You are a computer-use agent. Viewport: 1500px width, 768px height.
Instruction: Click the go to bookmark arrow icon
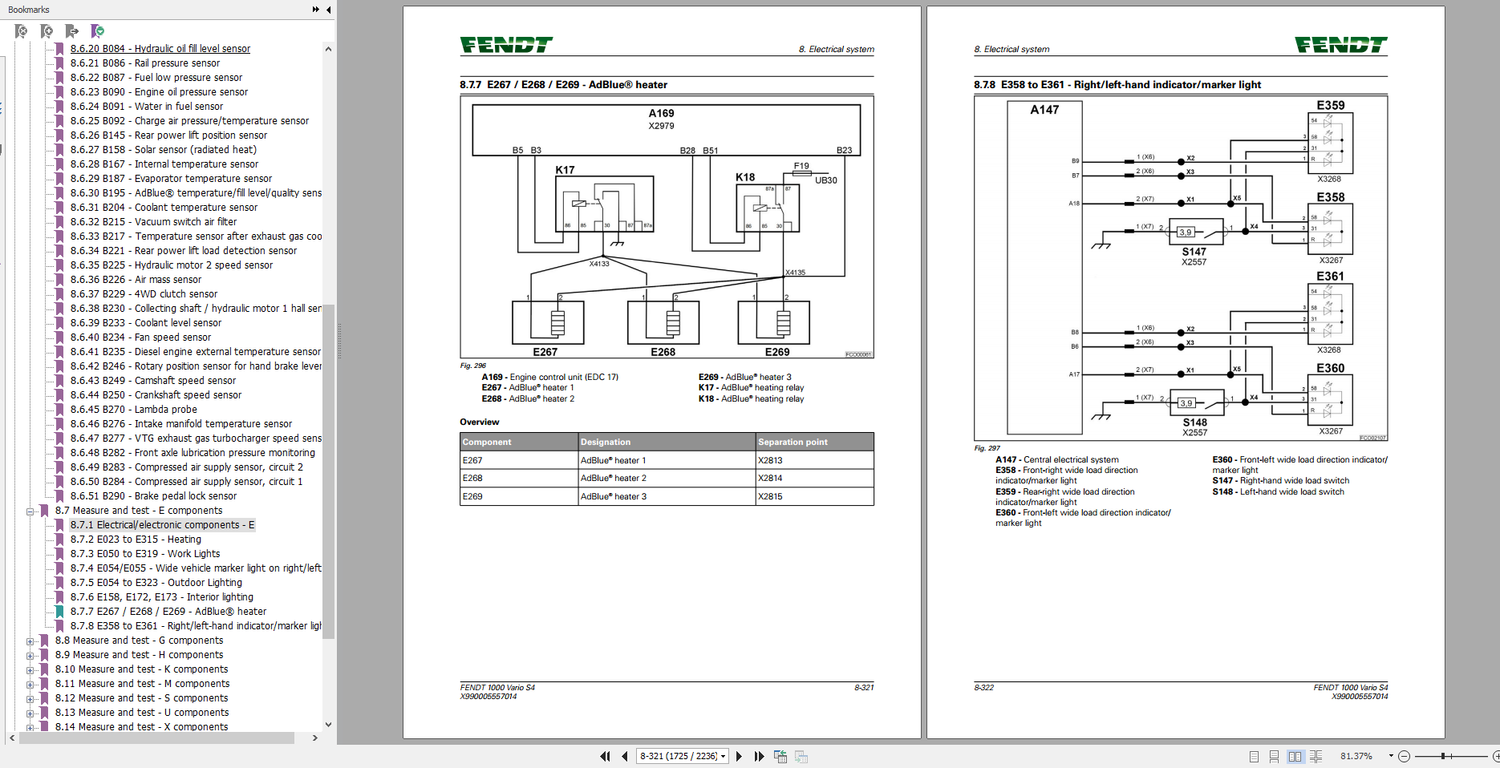pos(72,31)
